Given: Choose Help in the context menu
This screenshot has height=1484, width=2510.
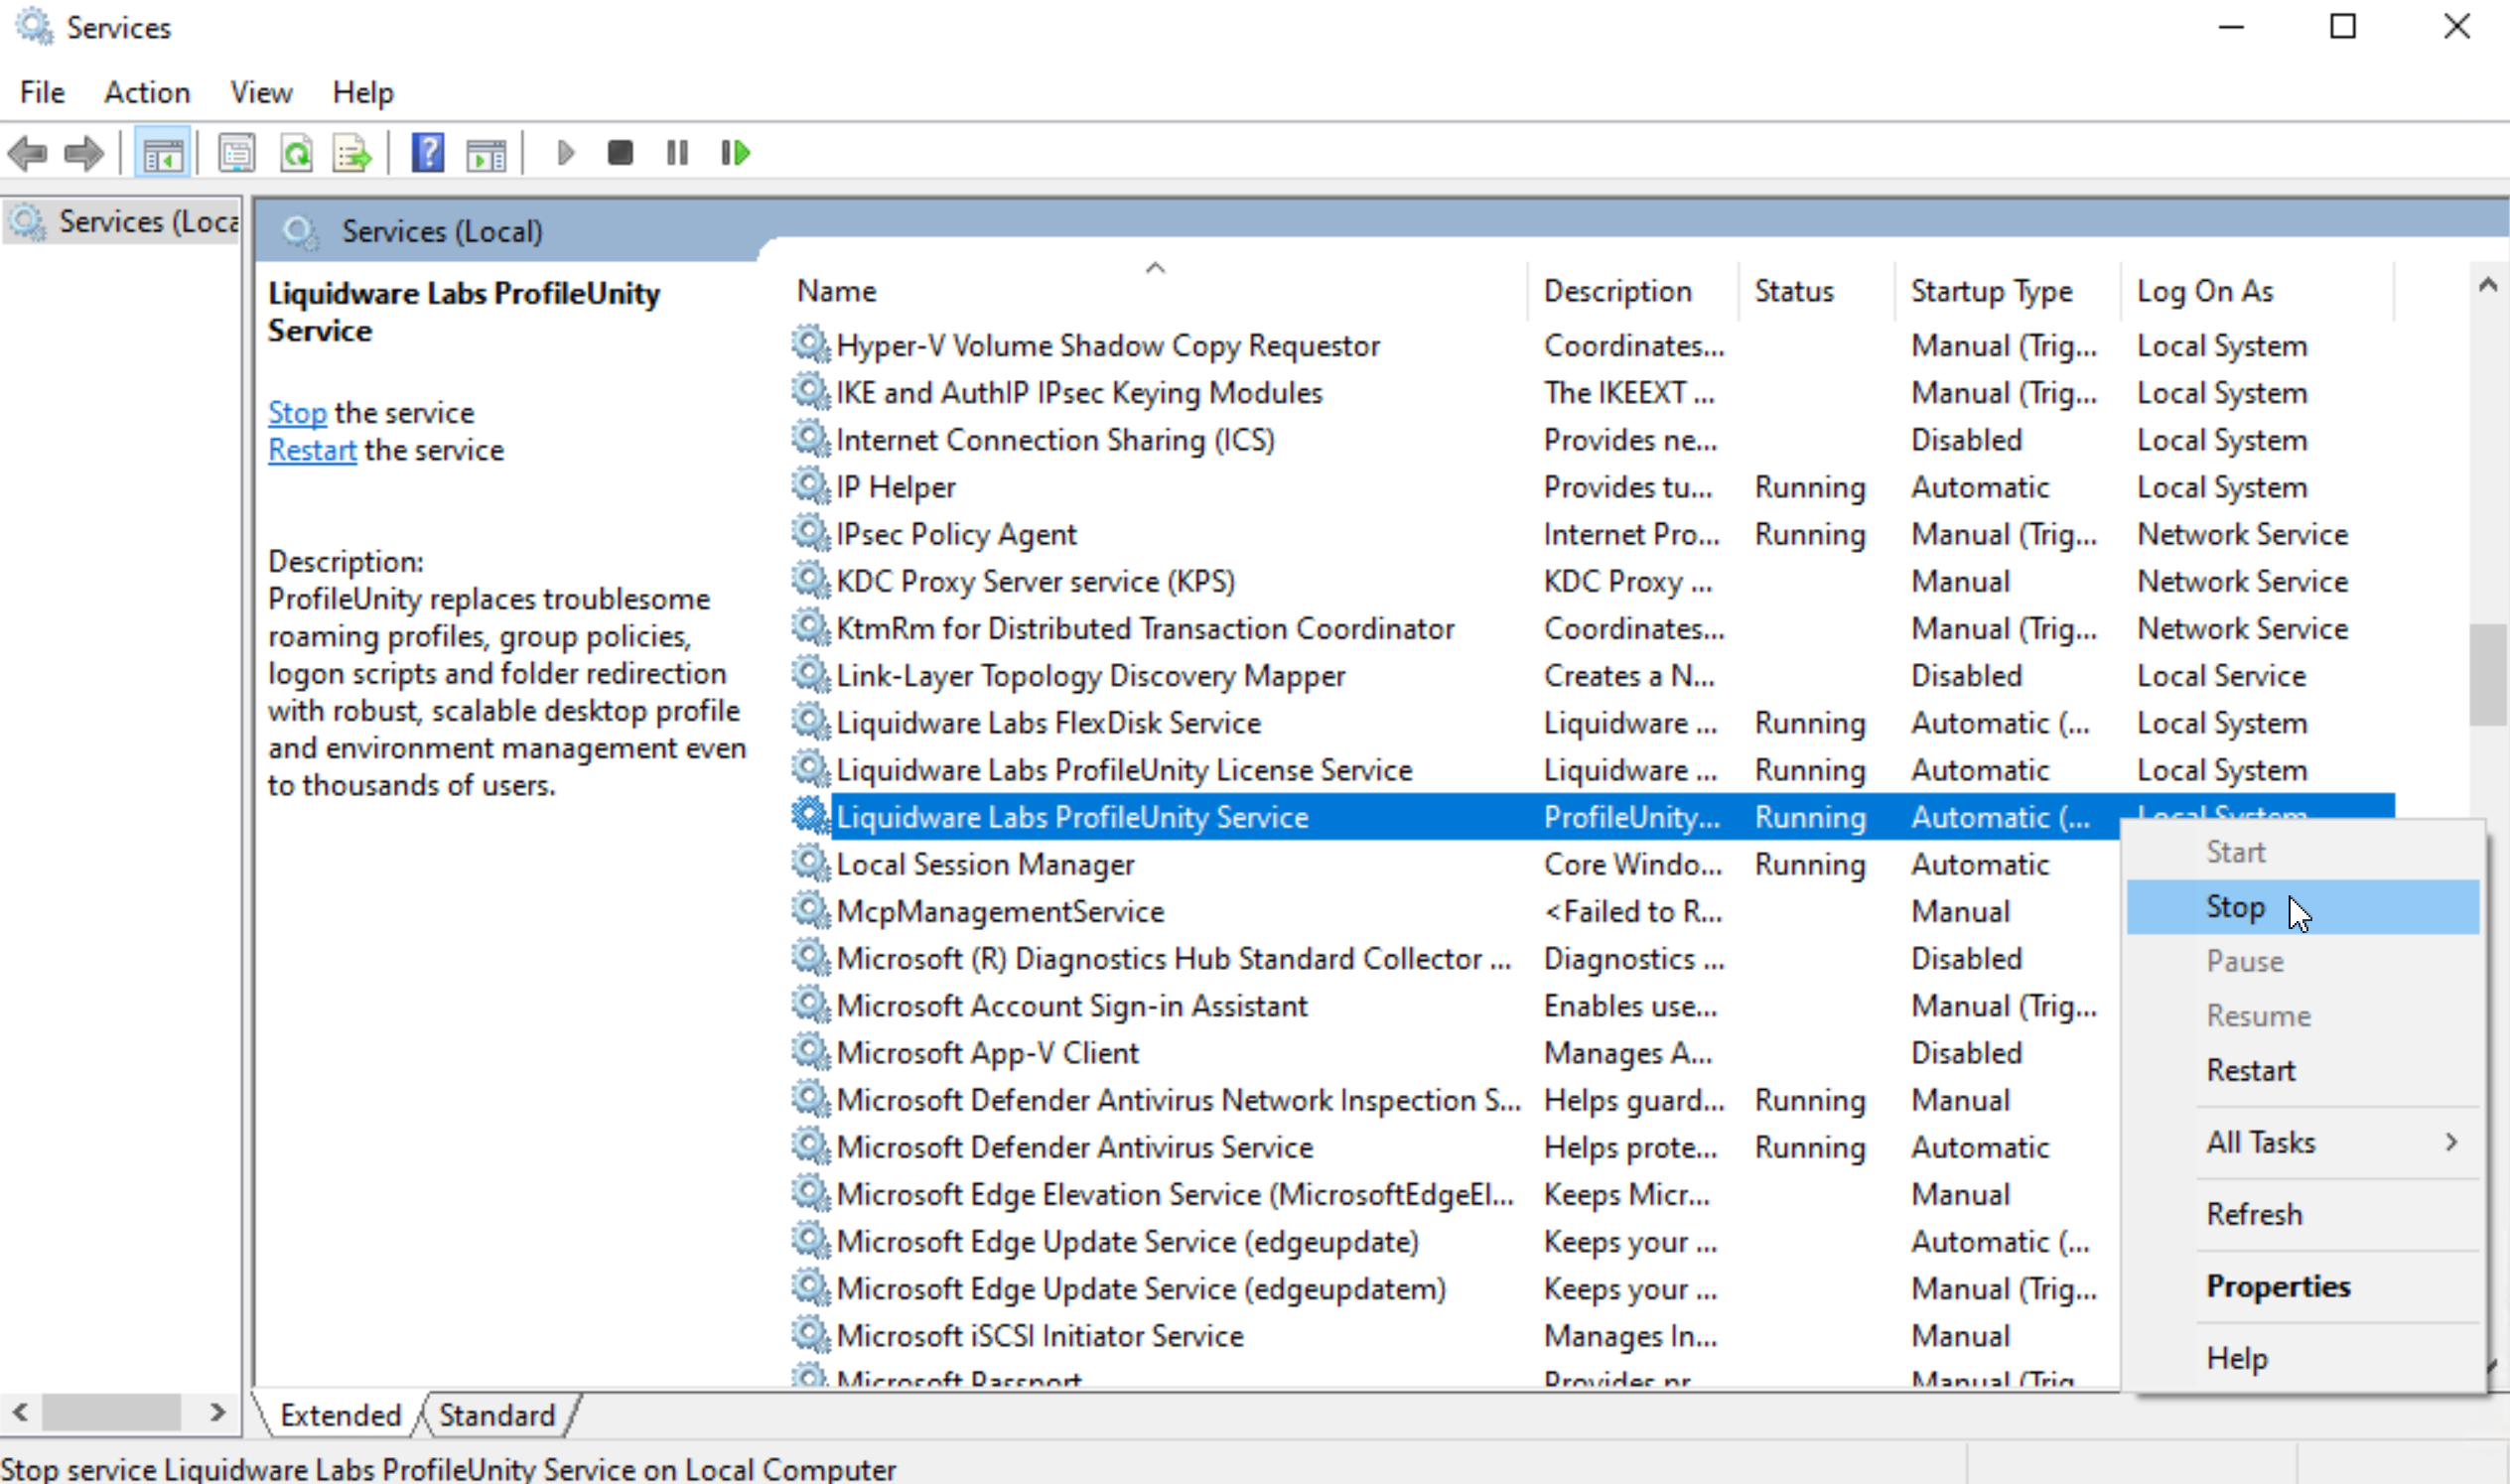Looking at the screenshot, I should click(2302, 1358).
